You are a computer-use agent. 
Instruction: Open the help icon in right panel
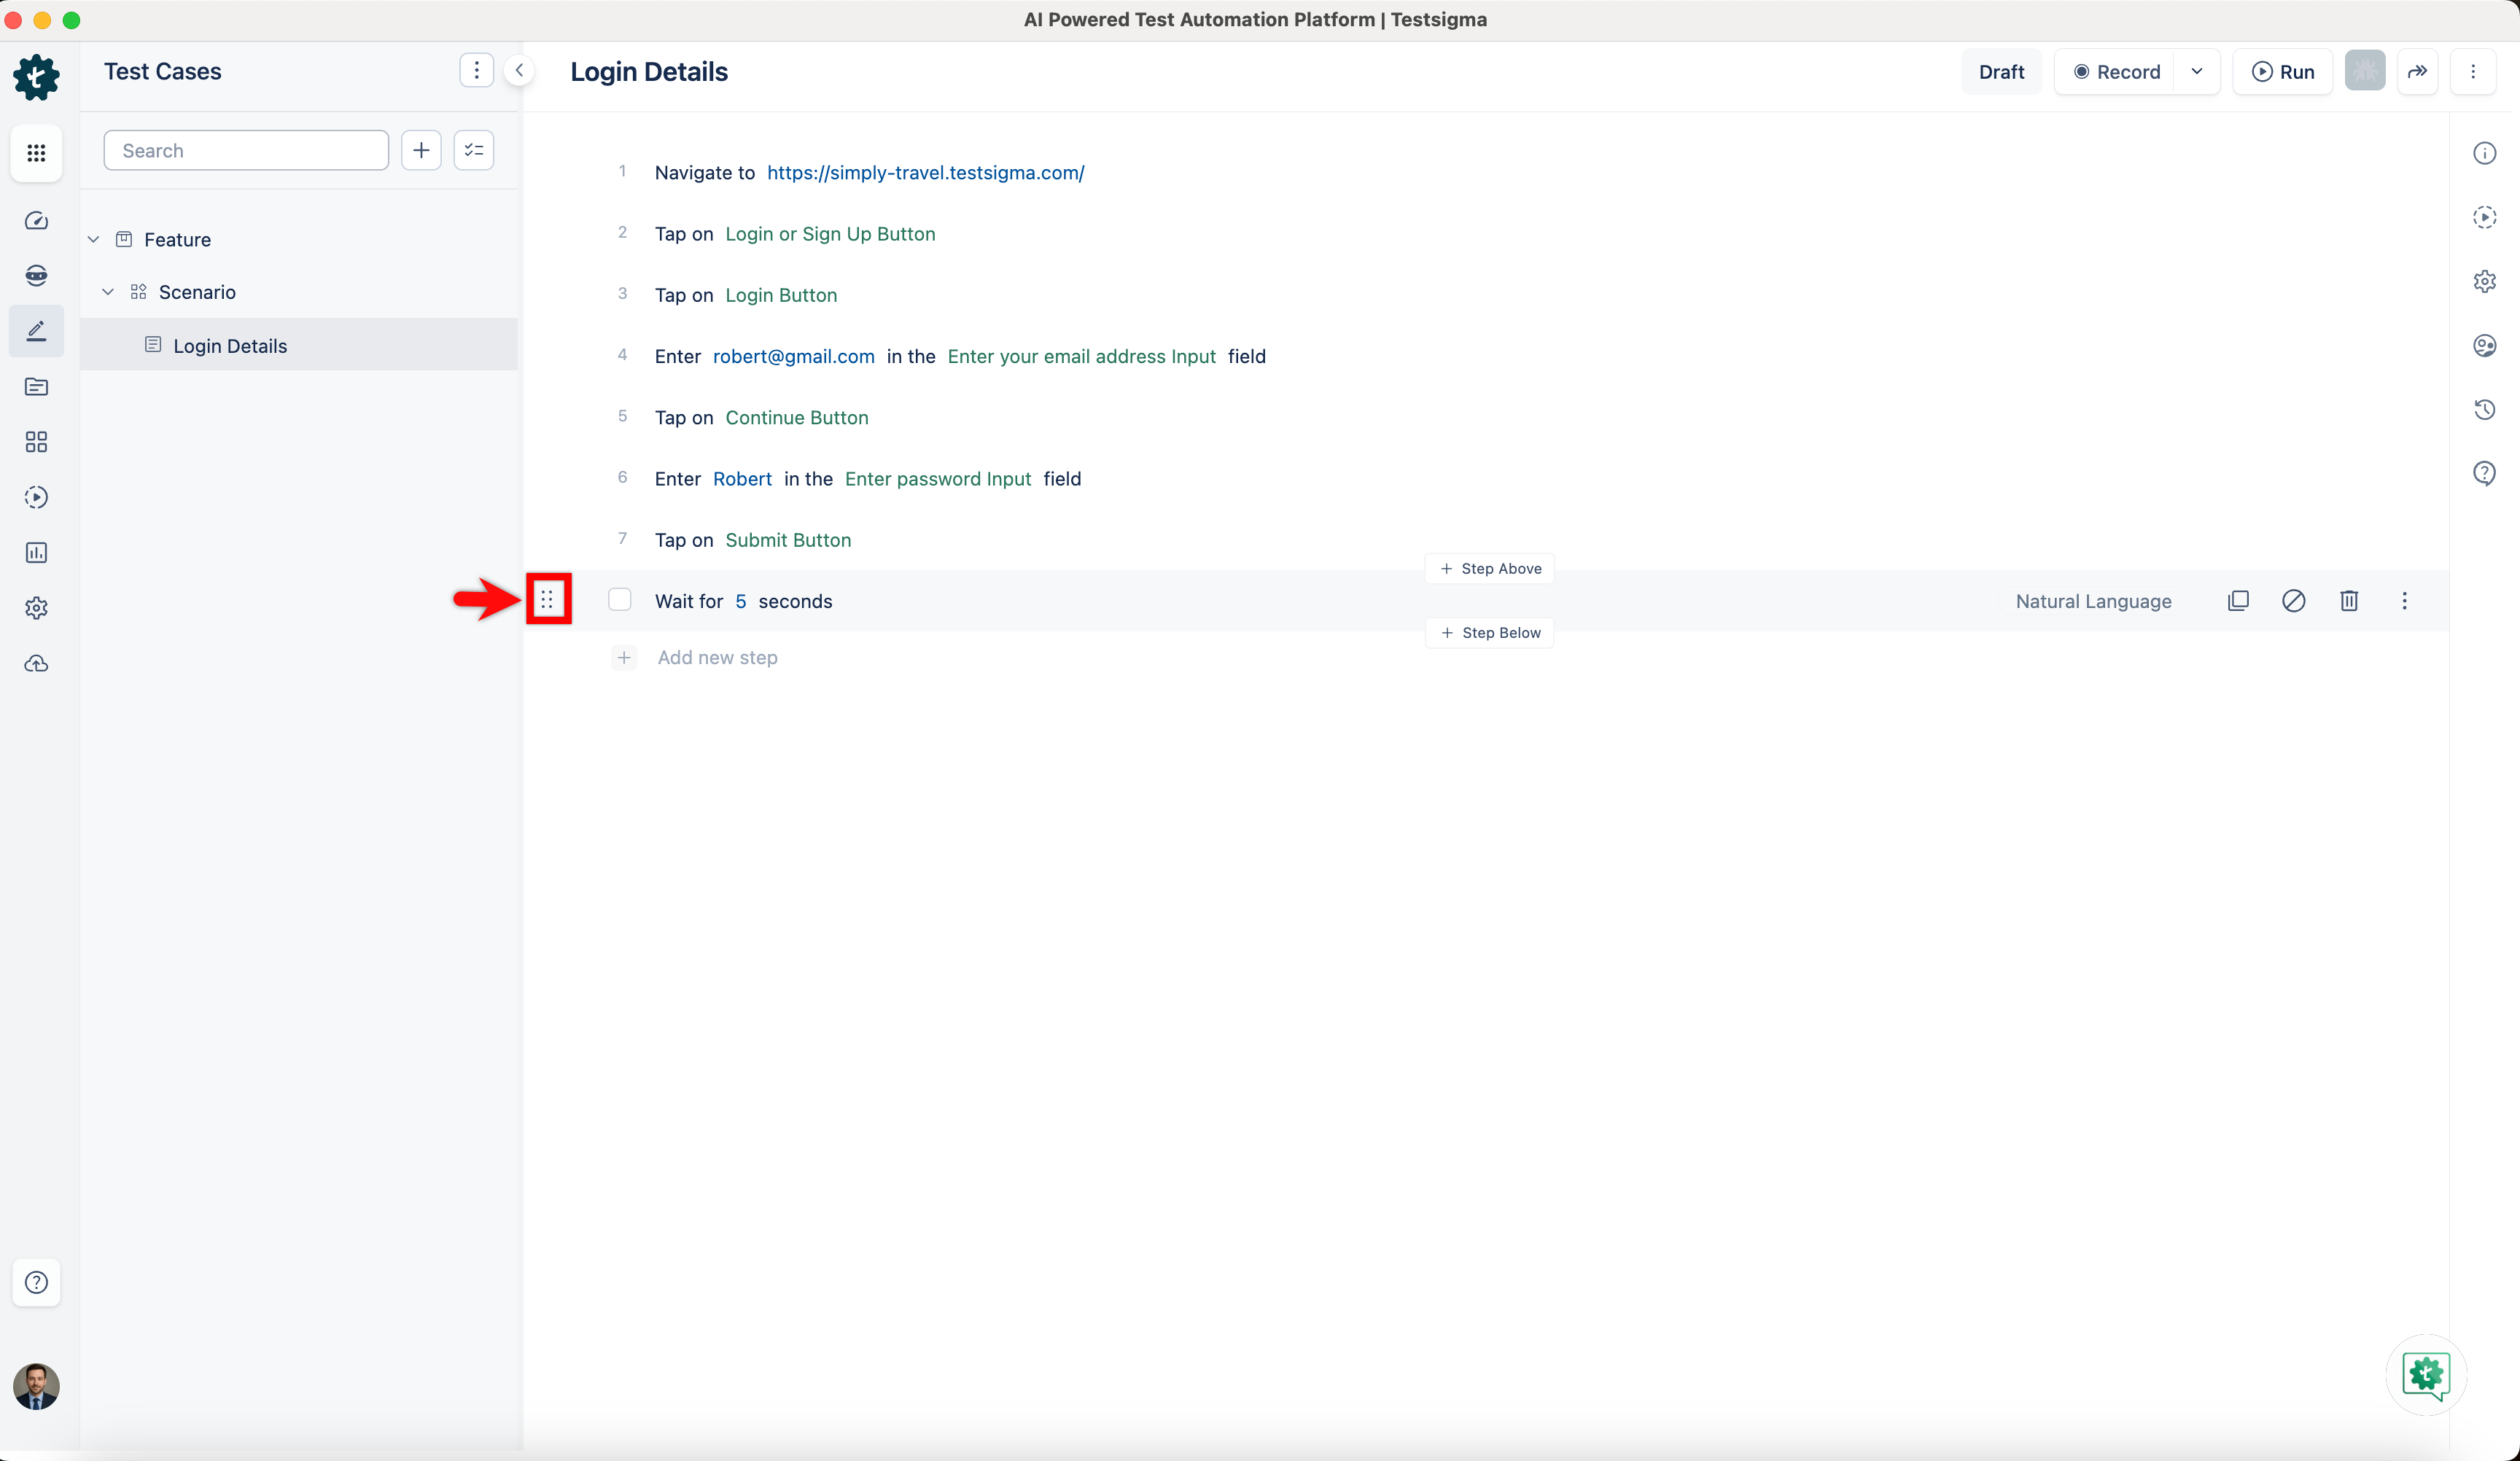(x=2485, y=473)
